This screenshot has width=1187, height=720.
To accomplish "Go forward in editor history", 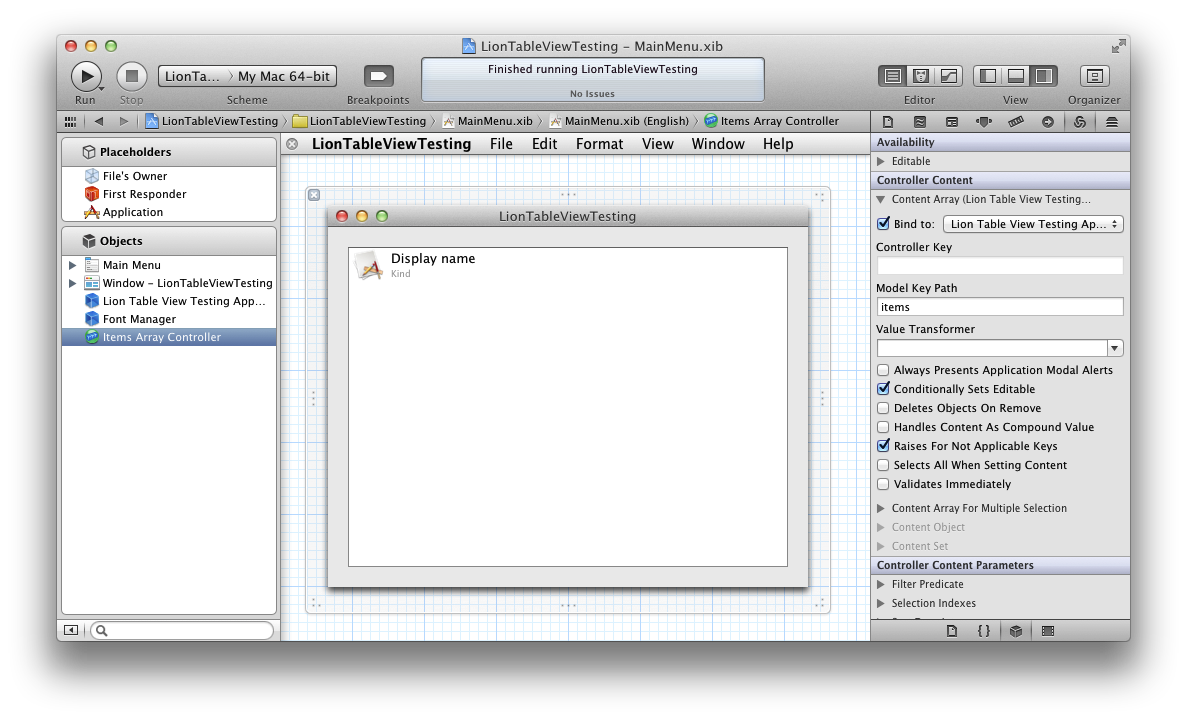I will (x=123, y=121).
